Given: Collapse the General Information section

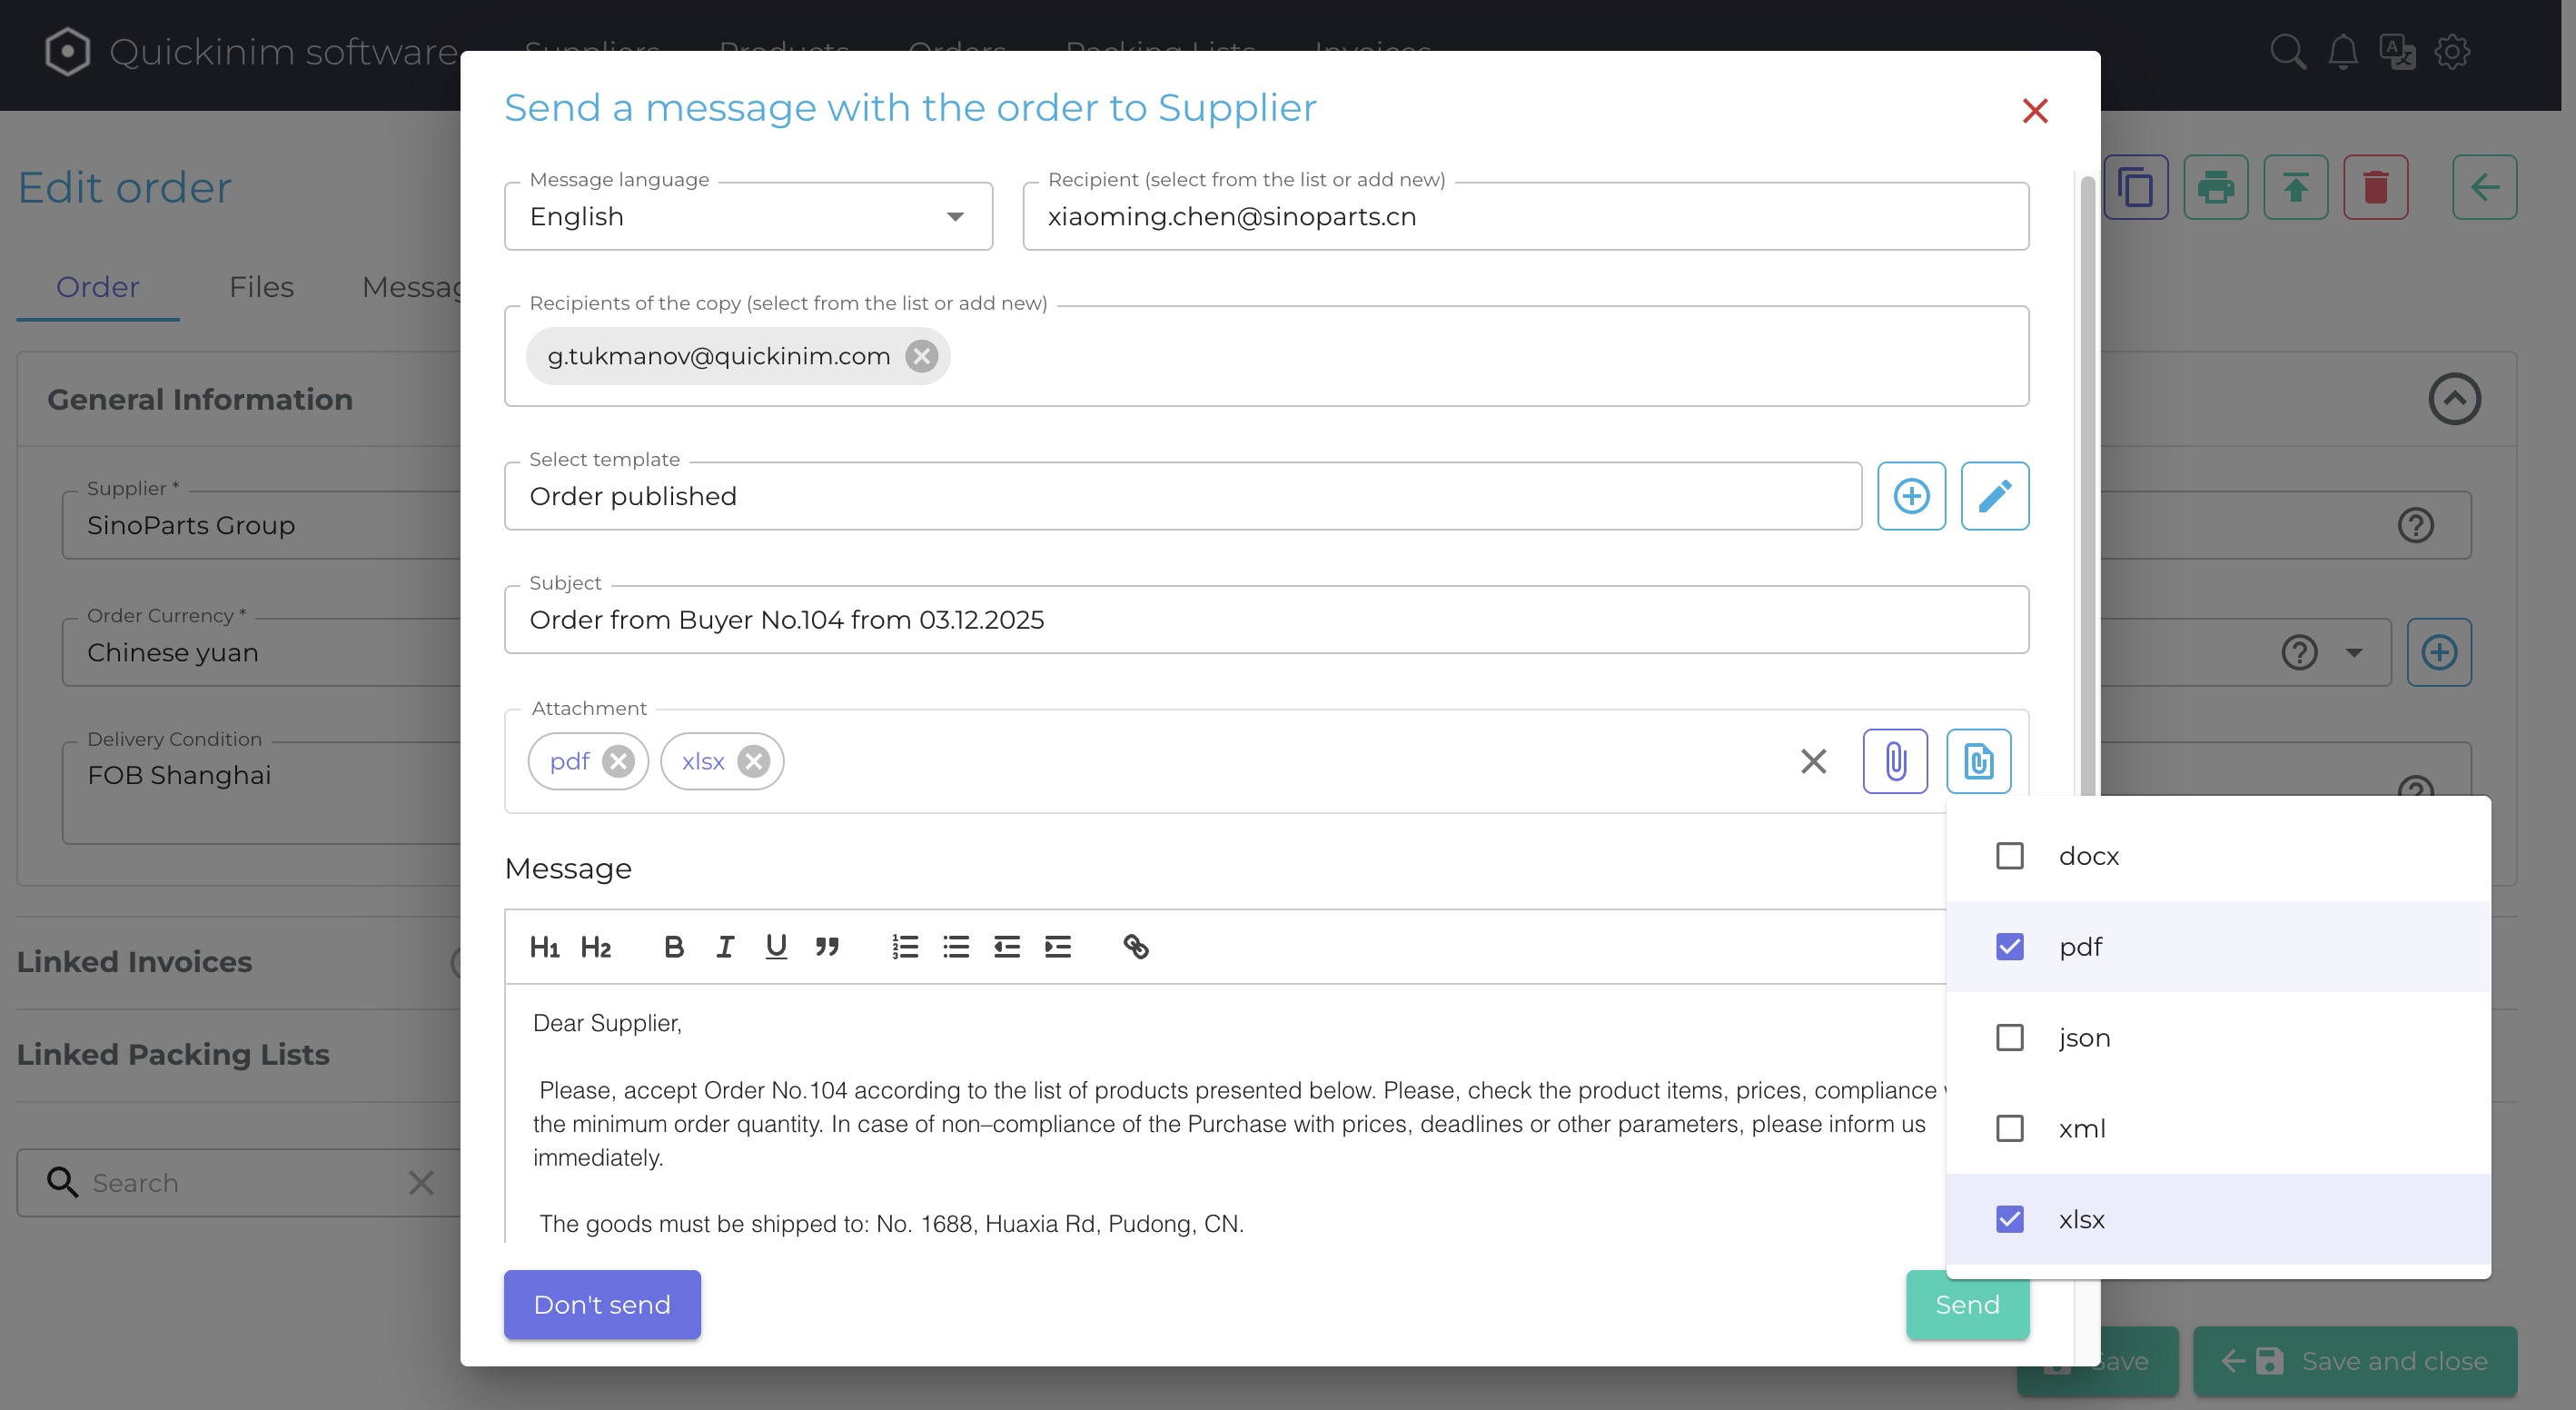Looking at the screenshot, I should coord(2453,399).
